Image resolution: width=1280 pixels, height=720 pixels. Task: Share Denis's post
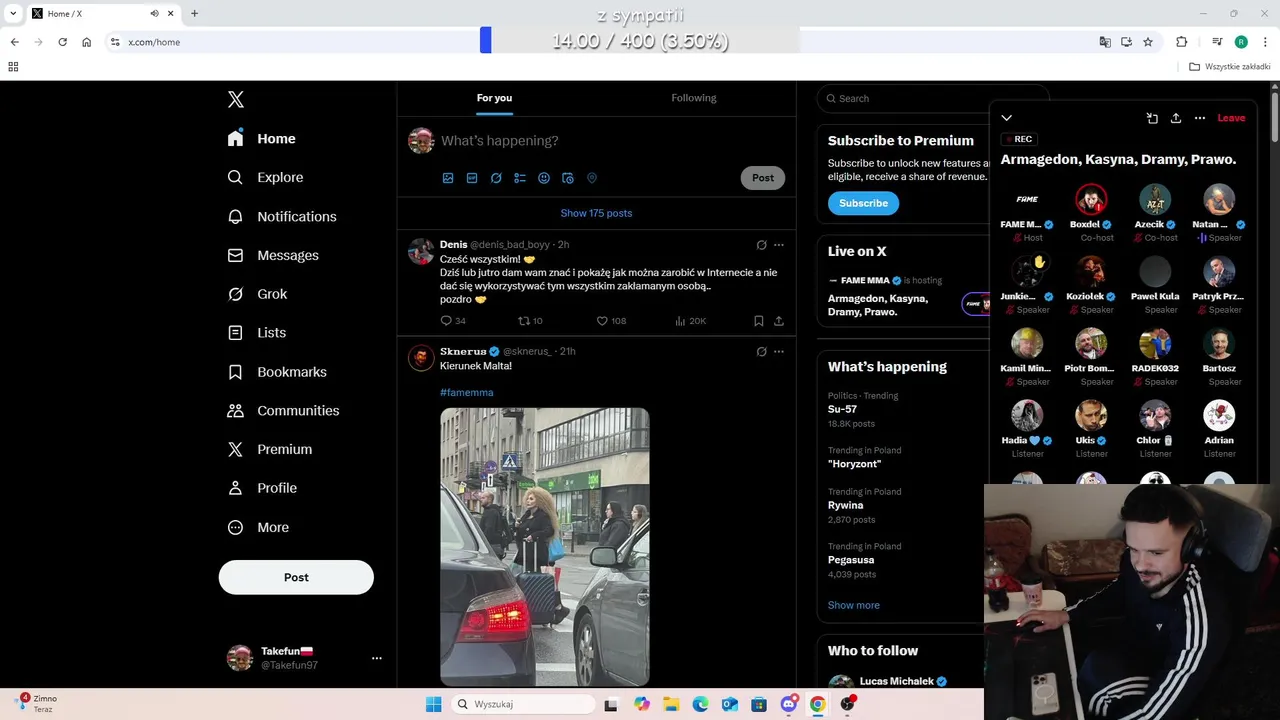point(779,321)
